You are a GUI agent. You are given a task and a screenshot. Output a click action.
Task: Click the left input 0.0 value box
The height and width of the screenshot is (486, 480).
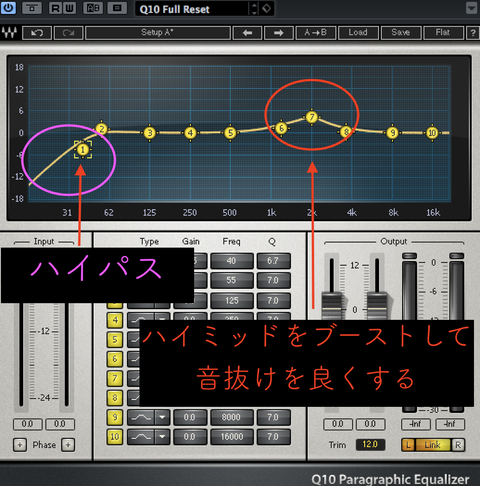tap(28, 424)
